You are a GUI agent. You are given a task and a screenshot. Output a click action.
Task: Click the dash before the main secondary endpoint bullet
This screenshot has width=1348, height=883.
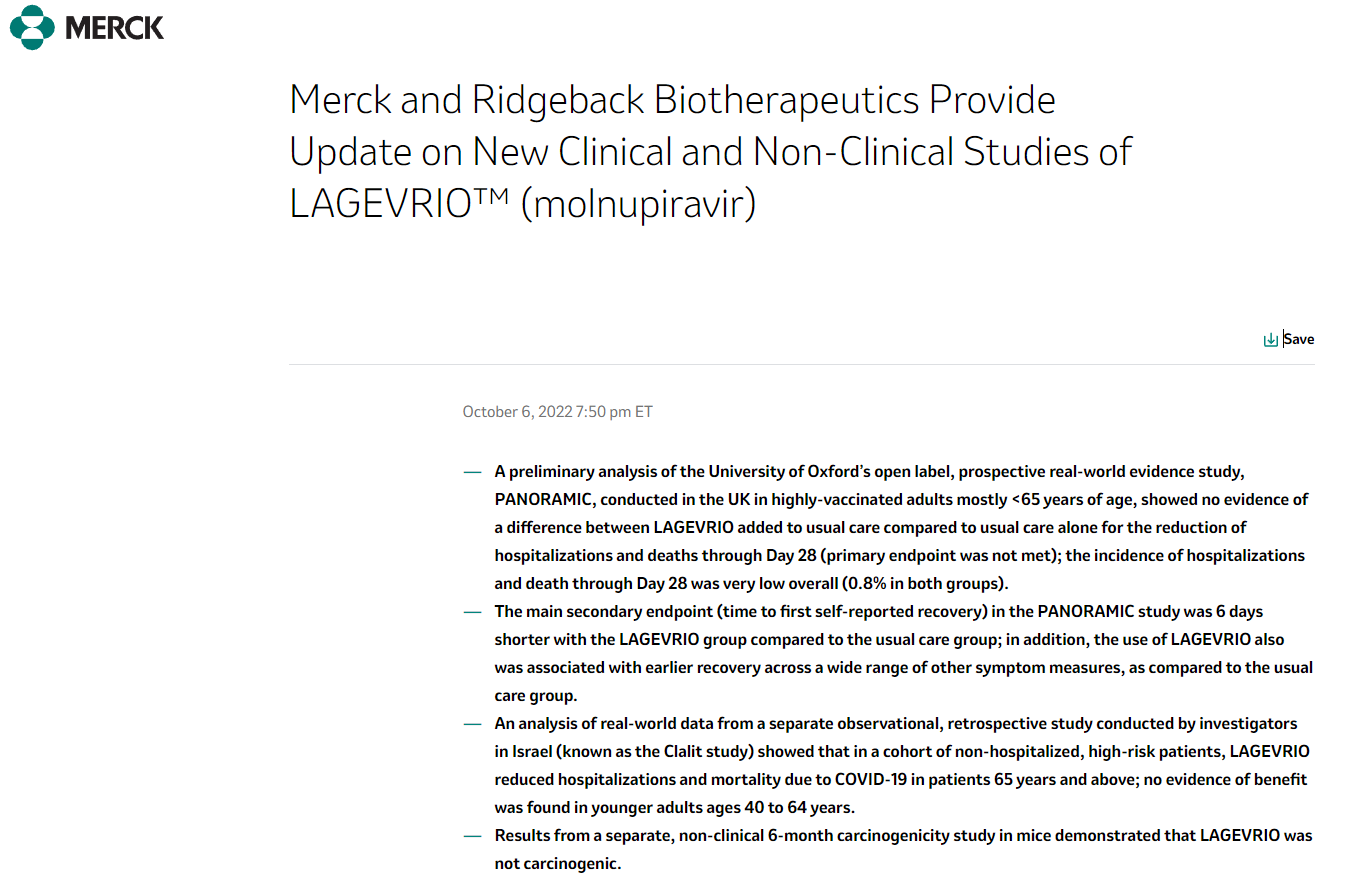[471, 612]
